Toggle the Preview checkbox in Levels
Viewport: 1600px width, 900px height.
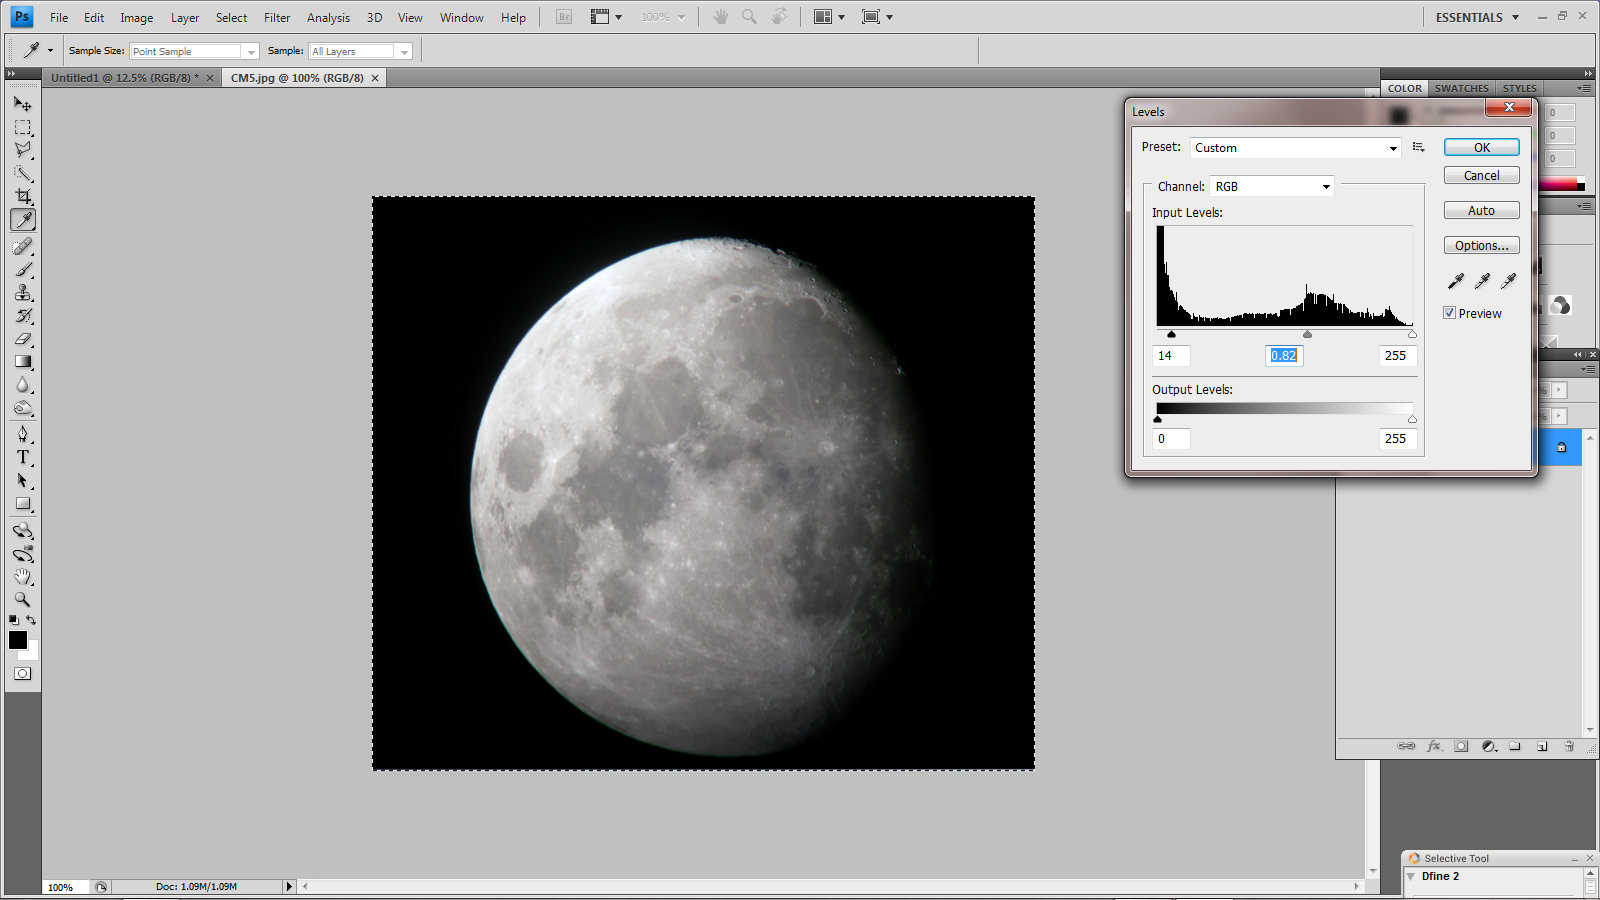click(1449, 313)
